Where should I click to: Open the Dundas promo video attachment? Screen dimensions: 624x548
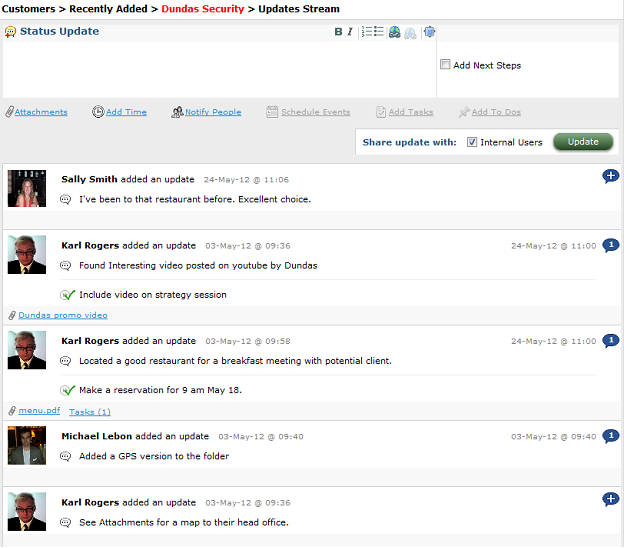point(63,315)
